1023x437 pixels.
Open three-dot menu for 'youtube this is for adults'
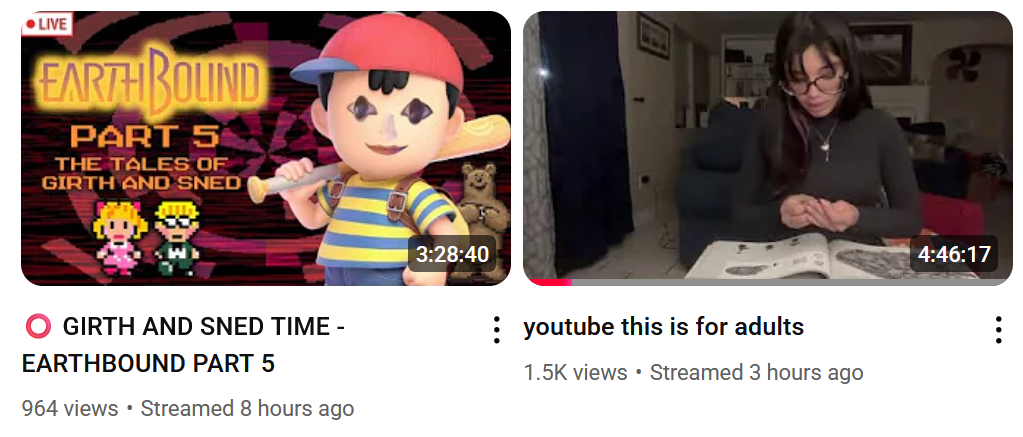click(998, 330)
